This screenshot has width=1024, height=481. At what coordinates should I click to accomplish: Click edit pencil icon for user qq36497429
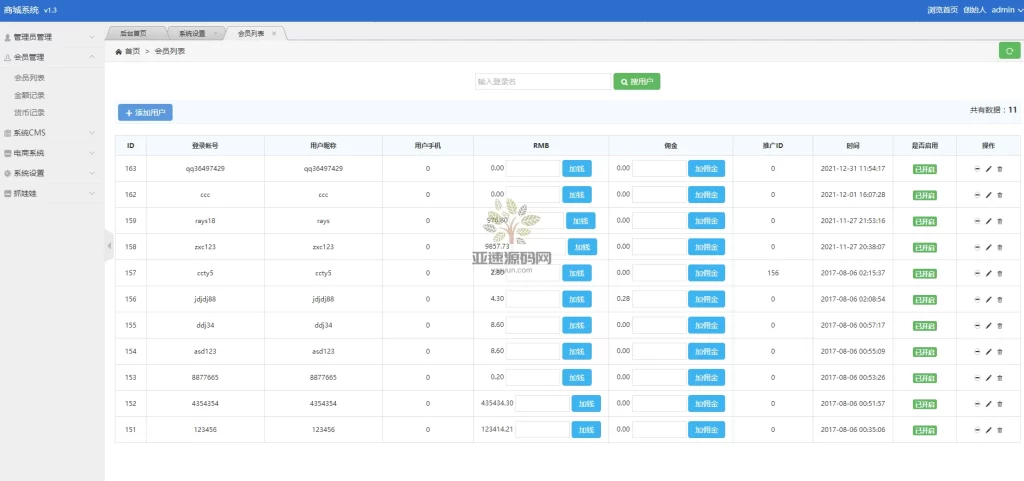click(988, 169)
